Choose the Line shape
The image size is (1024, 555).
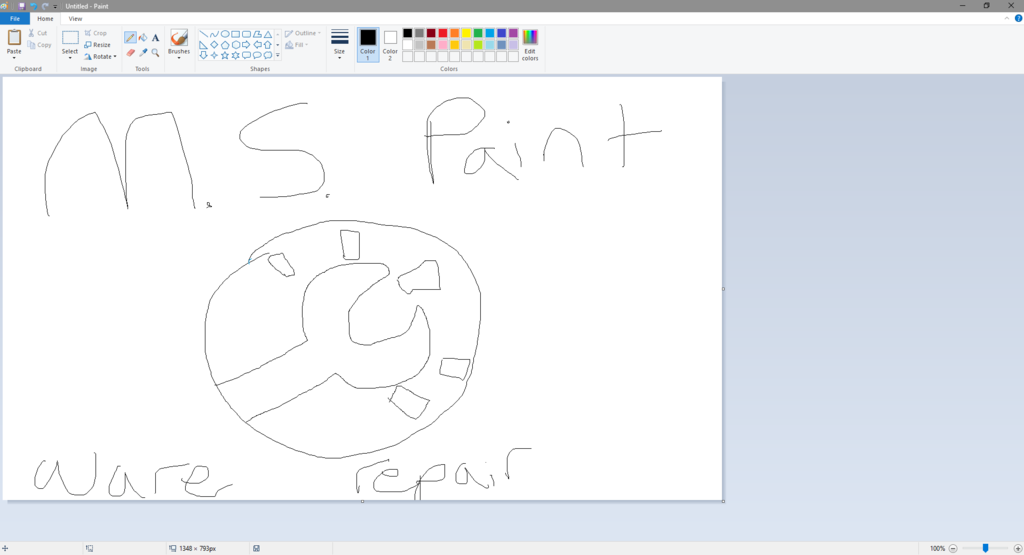pyautogui.click(x=203, y=34)
